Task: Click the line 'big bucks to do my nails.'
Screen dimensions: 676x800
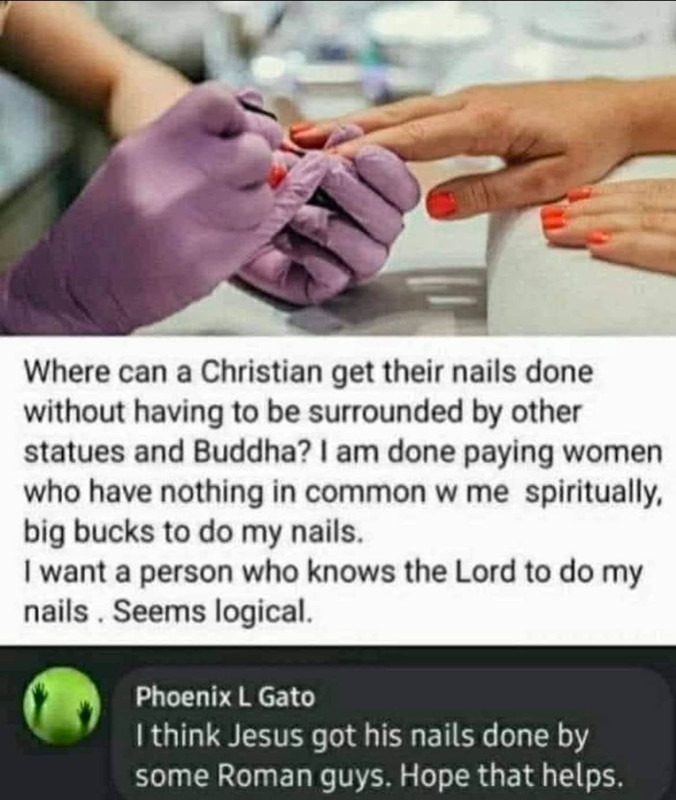Action: click(193, 532)
